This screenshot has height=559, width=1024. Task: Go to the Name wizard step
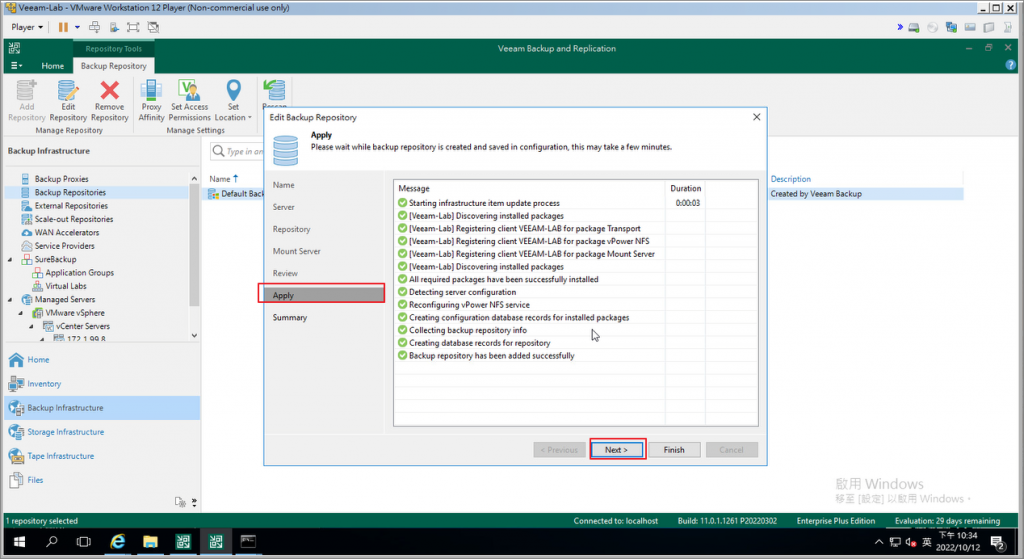(283, 185)
